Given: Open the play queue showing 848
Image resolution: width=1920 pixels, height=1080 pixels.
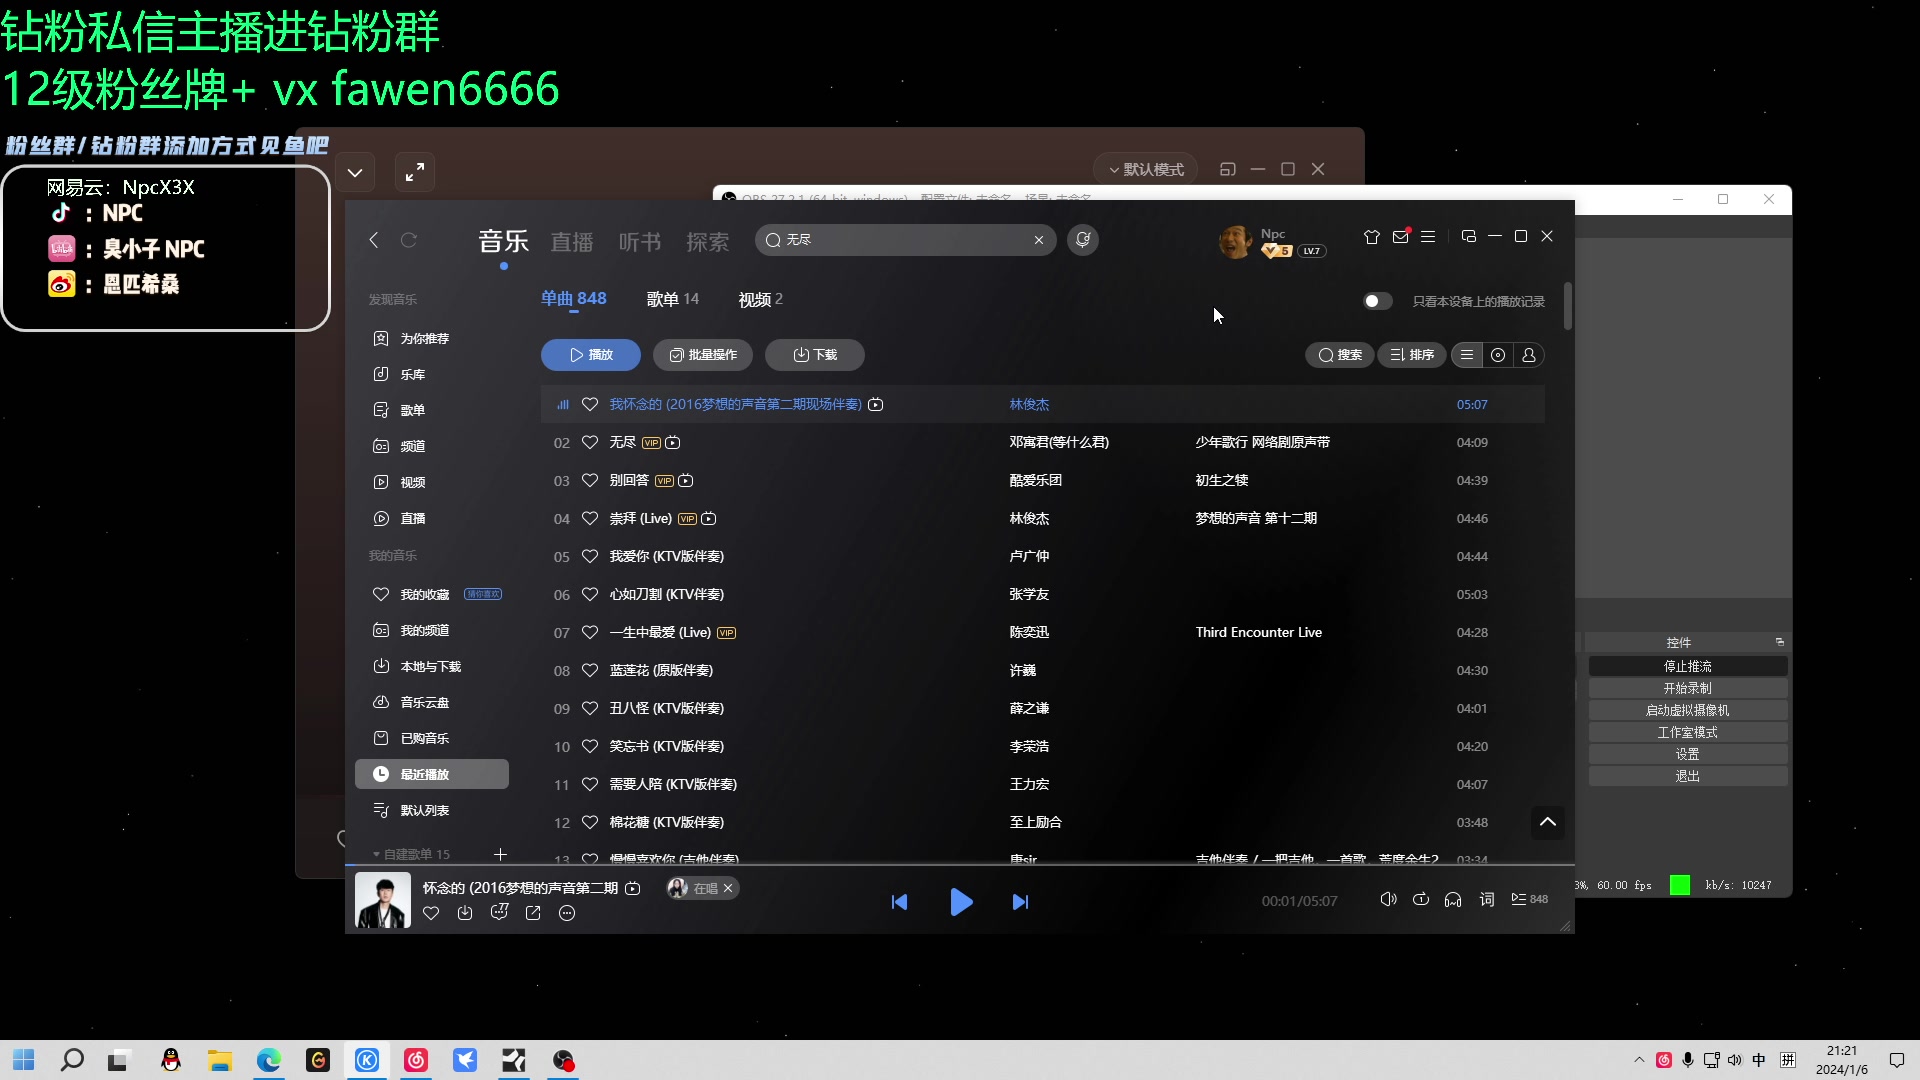Looking at the screenshot, I should tap(1529, 900).
